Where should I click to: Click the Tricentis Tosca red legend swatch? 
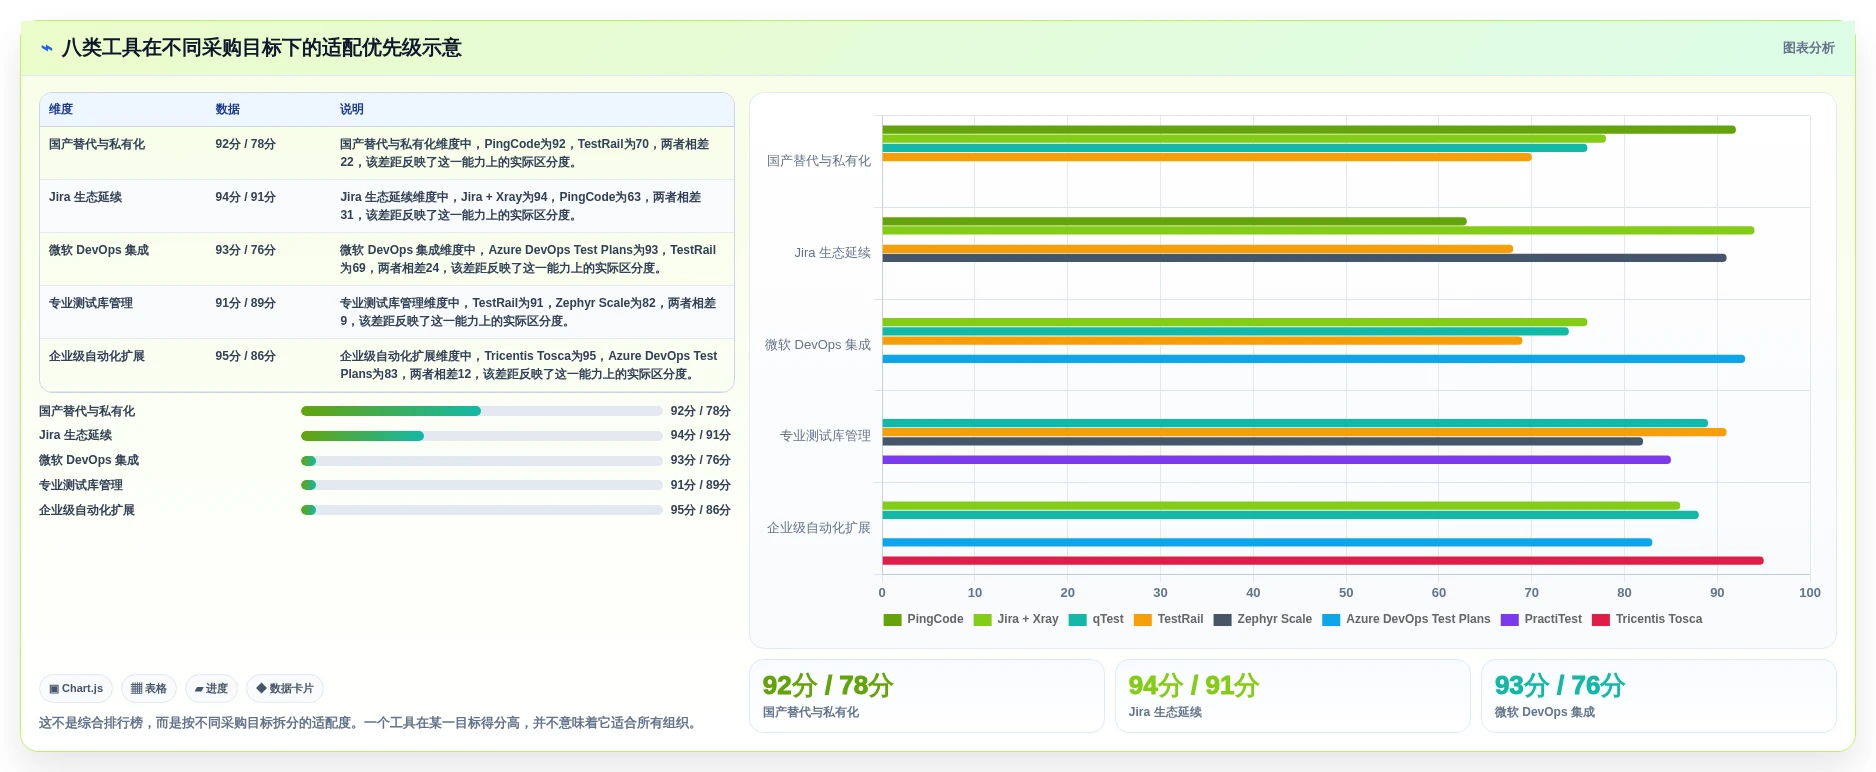(x=1600, y=620)
